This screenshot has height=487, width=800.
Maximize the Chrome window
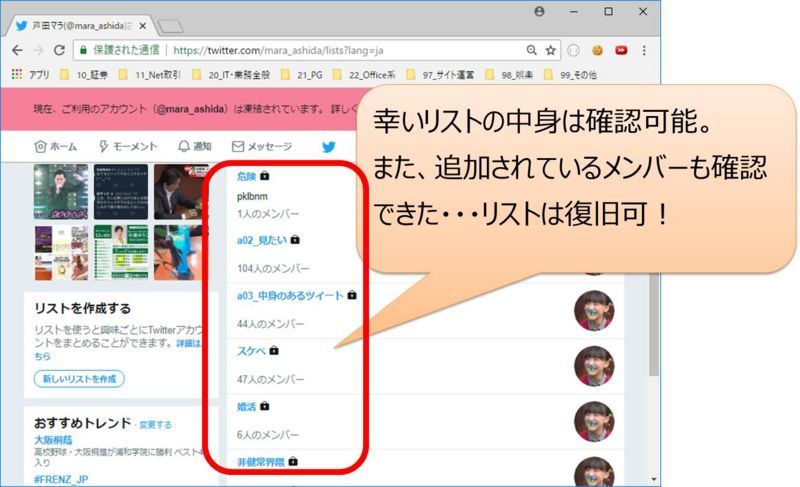click(609, 11)
